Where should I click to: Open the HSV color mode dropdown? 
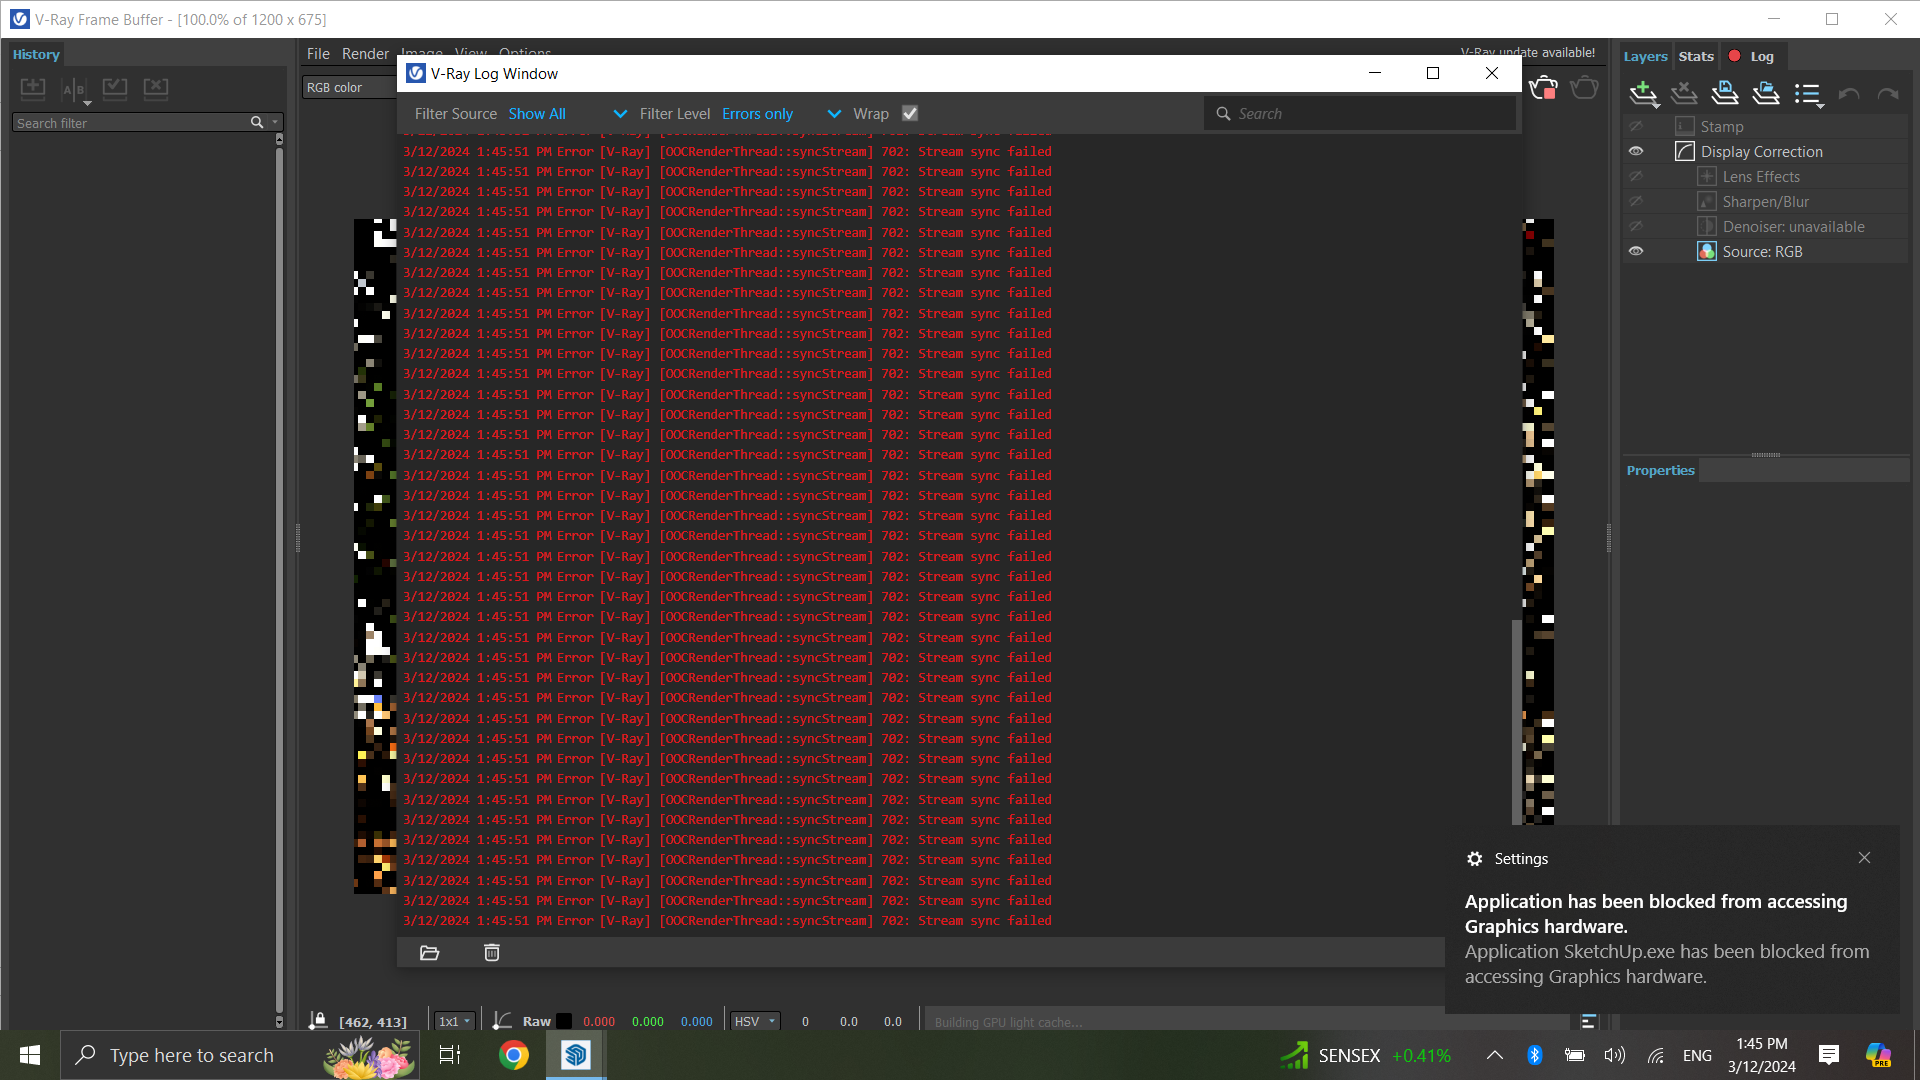(755, 1021)
